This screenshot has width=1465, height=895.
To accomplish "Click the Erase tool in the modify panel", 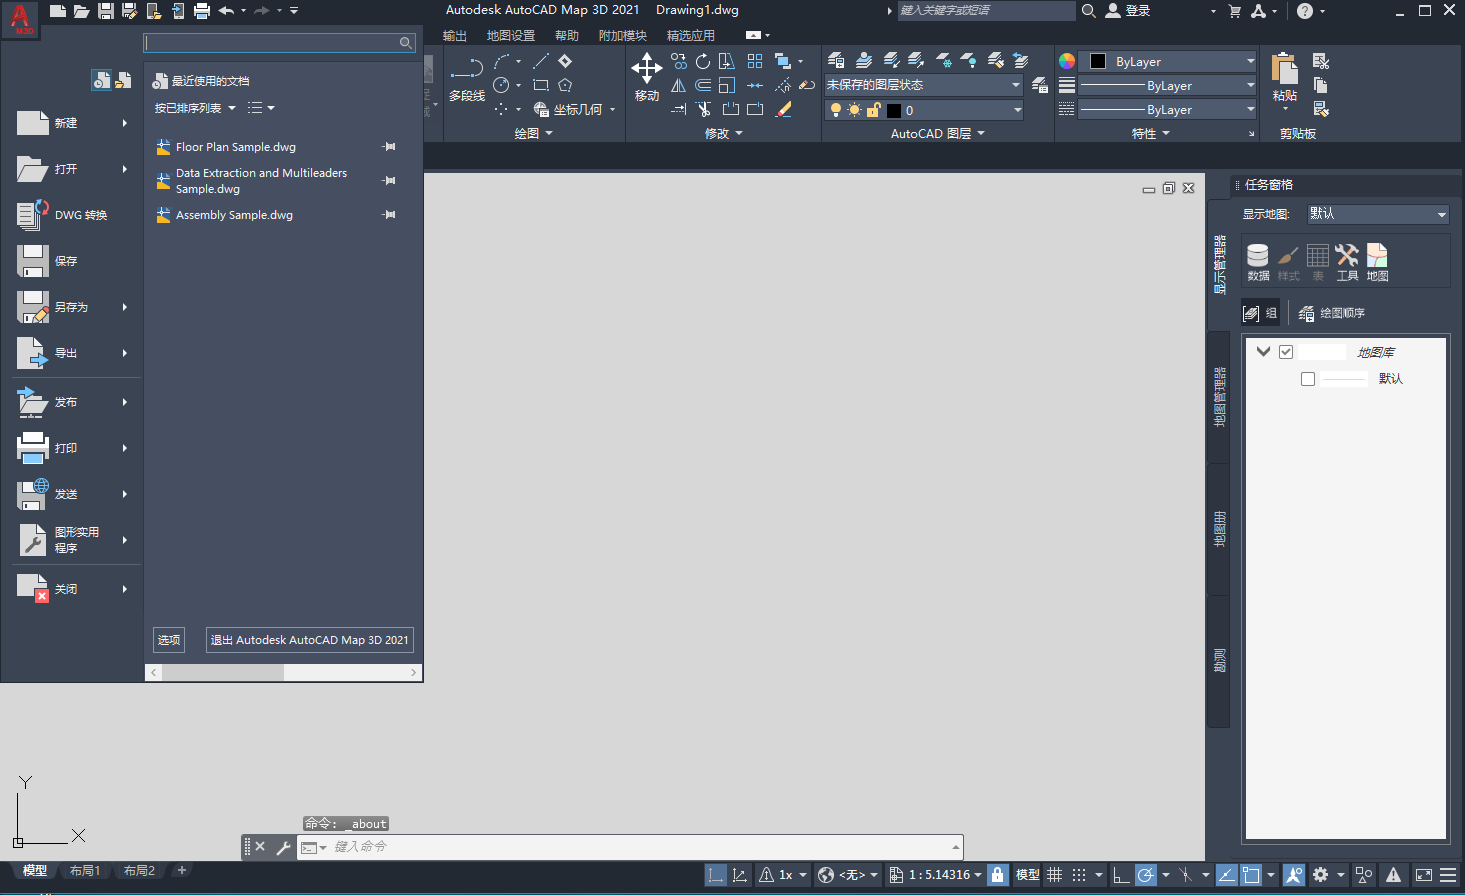I will [784, 109].
